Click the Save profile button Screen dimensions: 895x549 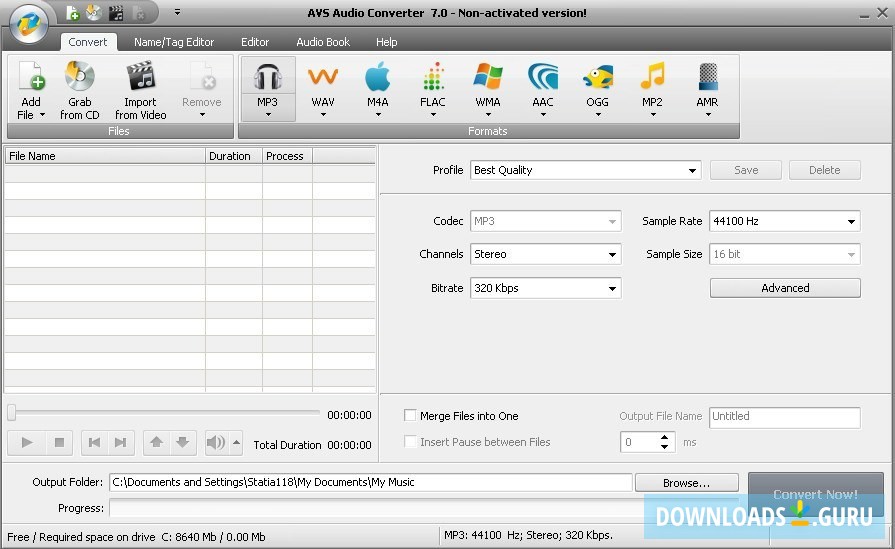click(745, 170)
